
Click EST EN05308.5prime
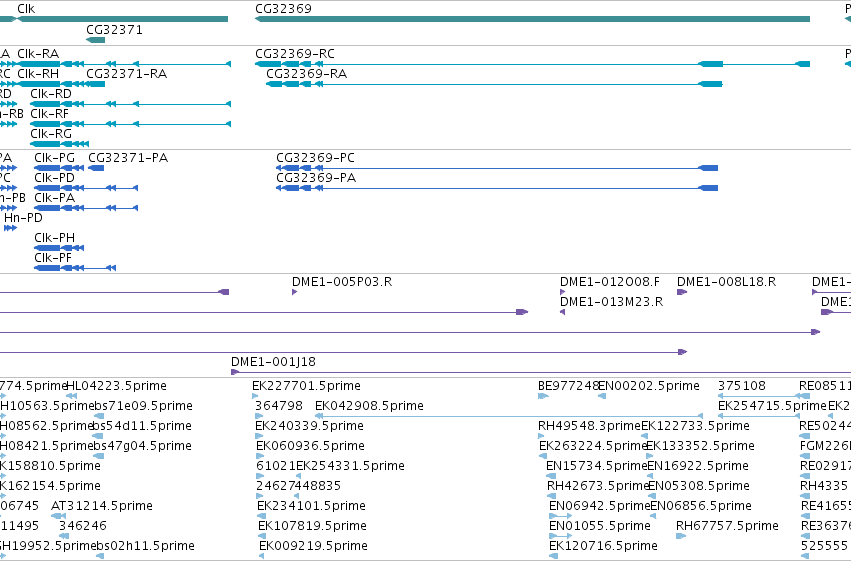tap(699, 487)
